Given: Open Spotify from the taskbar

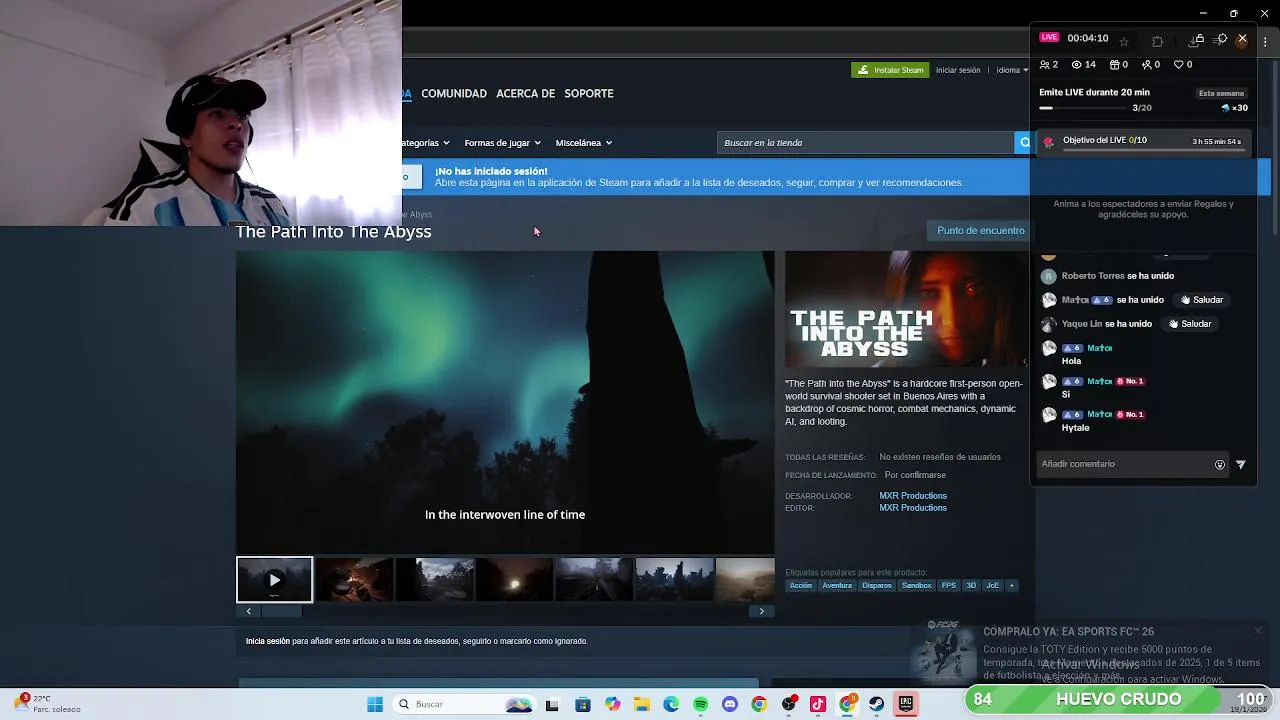Looking at the screenshot, I should click(x=700, y=704).
